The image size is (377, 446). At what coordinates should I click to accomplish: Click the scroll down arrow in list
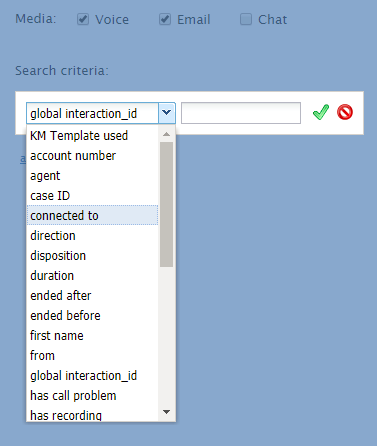tap(166, 412)
